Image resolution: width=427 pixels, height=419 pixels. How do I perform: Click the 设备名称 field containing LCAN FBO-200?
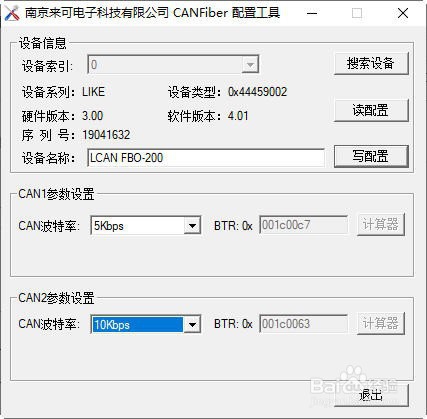click(206, 158)
